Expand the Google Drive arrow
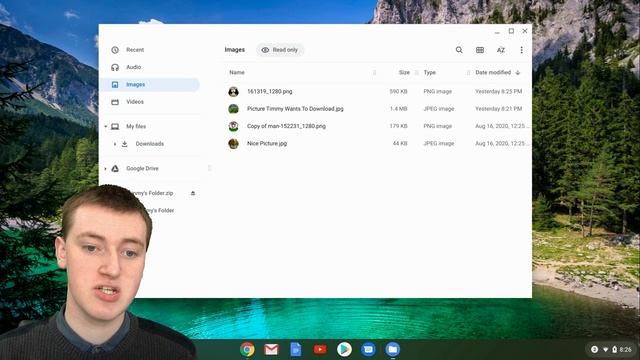 106,168
